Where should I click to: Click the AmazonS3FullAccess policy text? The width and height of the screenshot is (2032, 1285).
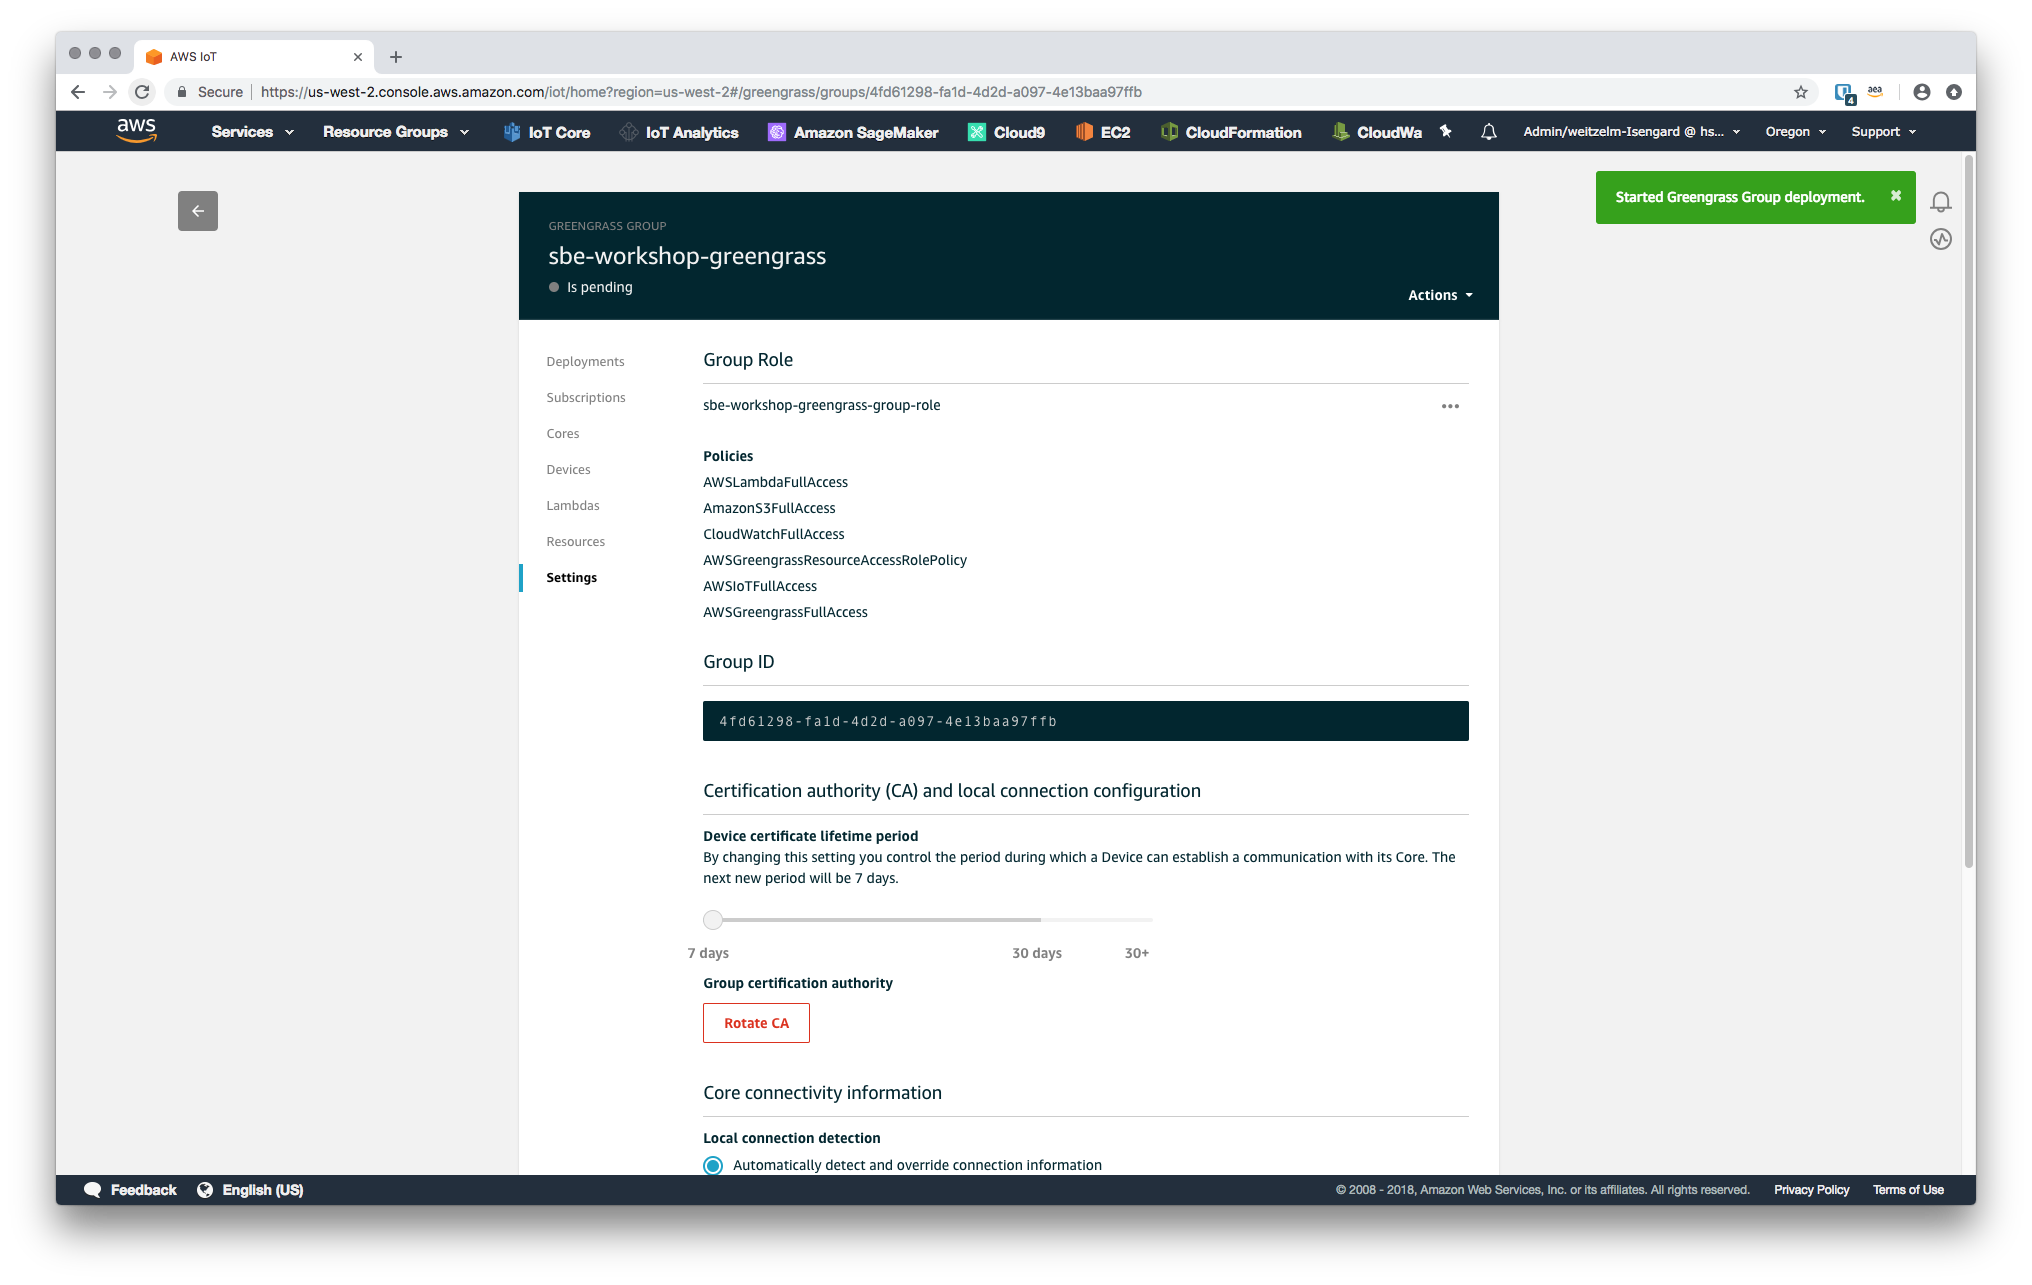tap(769, 508)
